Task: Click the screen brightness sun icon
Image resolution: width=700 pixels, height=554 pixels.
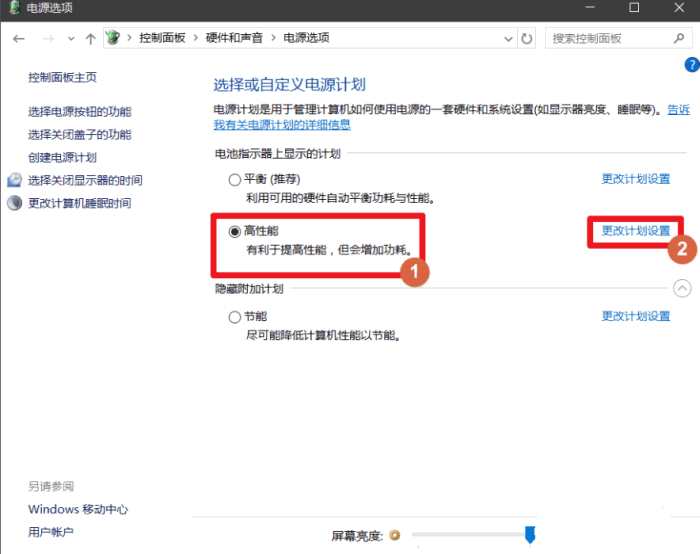Action: point(394,536)
